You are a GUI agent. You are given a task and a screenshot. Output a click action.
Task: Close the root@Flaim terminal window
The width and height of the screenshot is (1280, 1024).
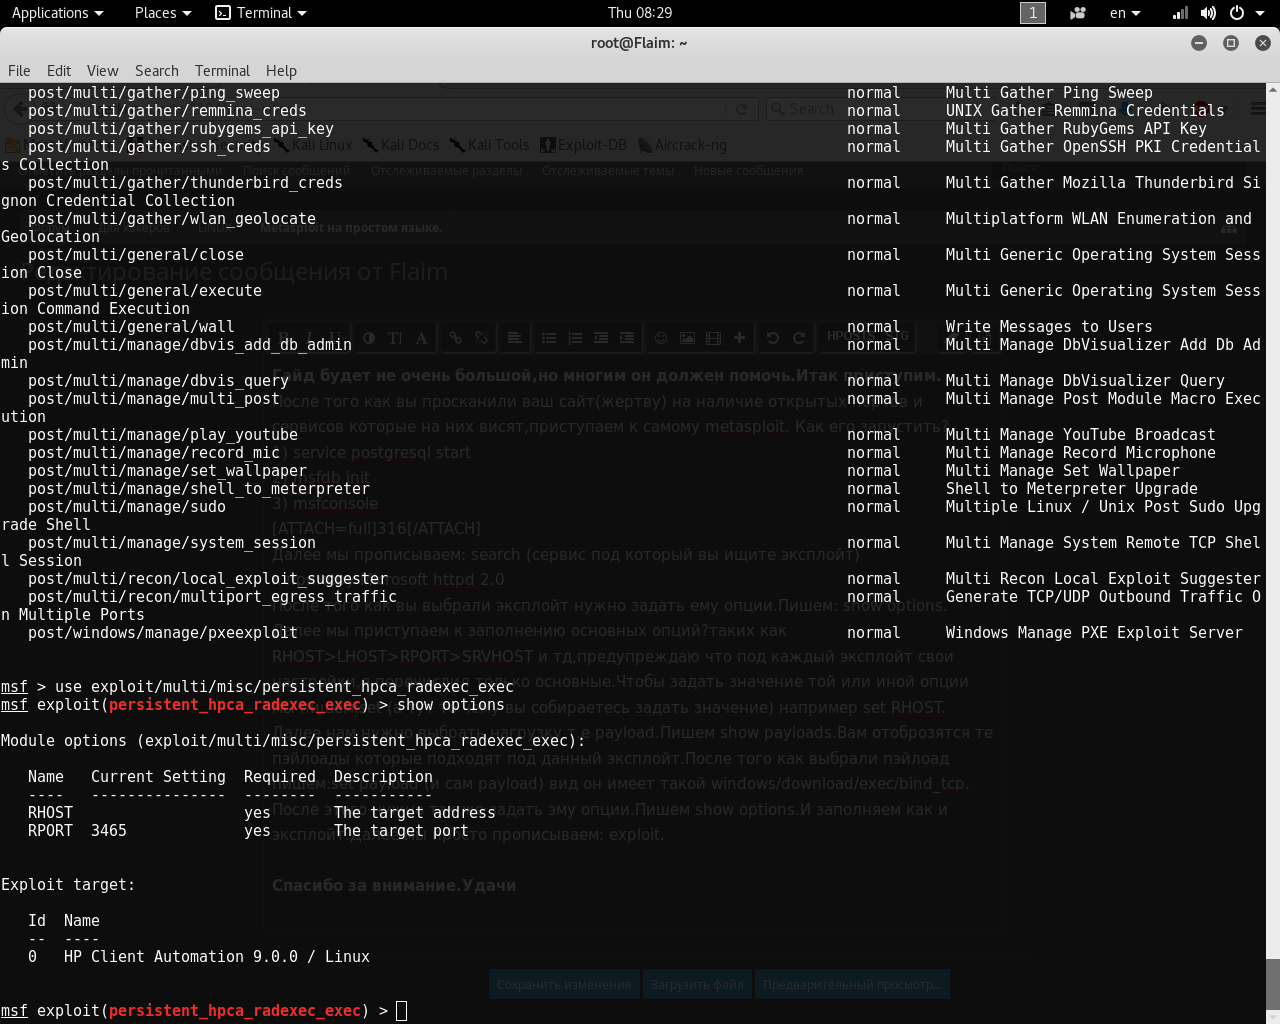(x=1263, y=43)
